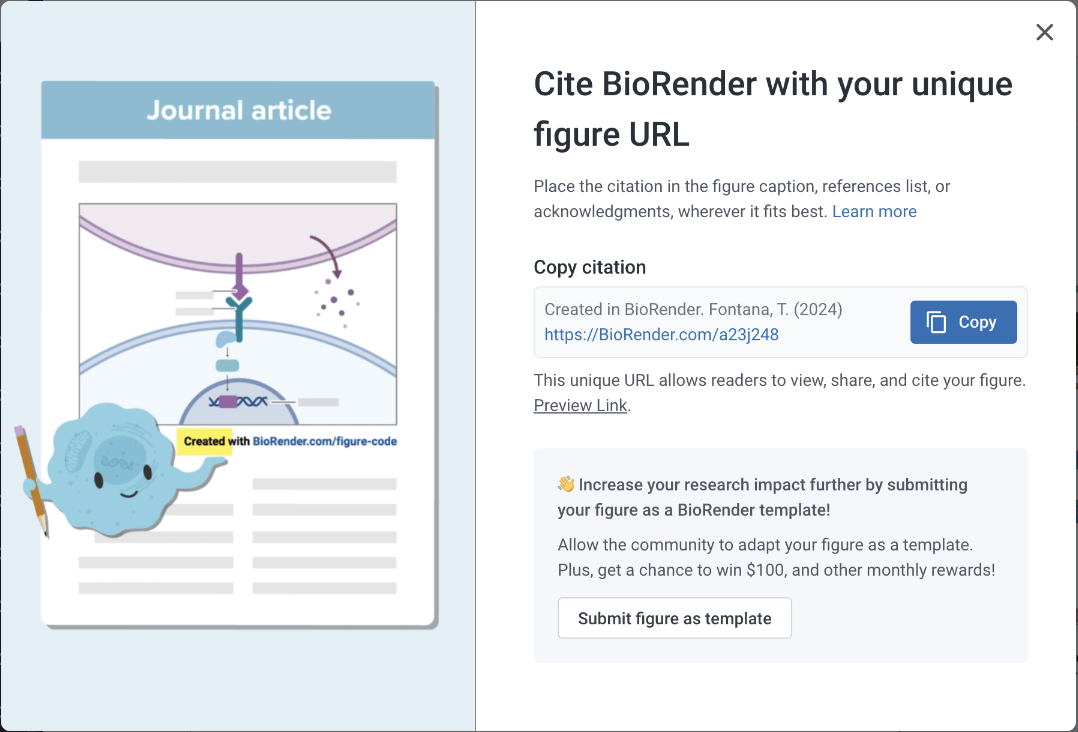The image size is (1078, 732).
Task: Open the Learn more link
Action: coord(874,211)
